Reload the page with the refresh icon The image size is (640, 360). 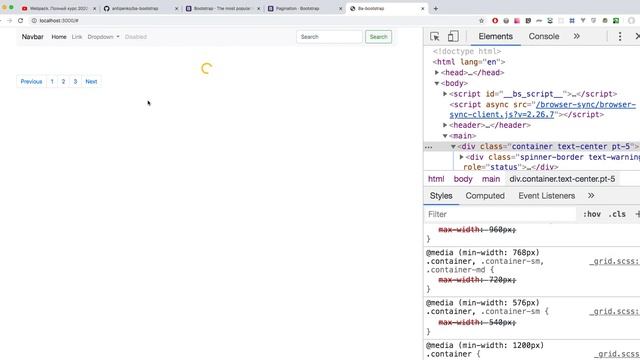tap(20, 20)
